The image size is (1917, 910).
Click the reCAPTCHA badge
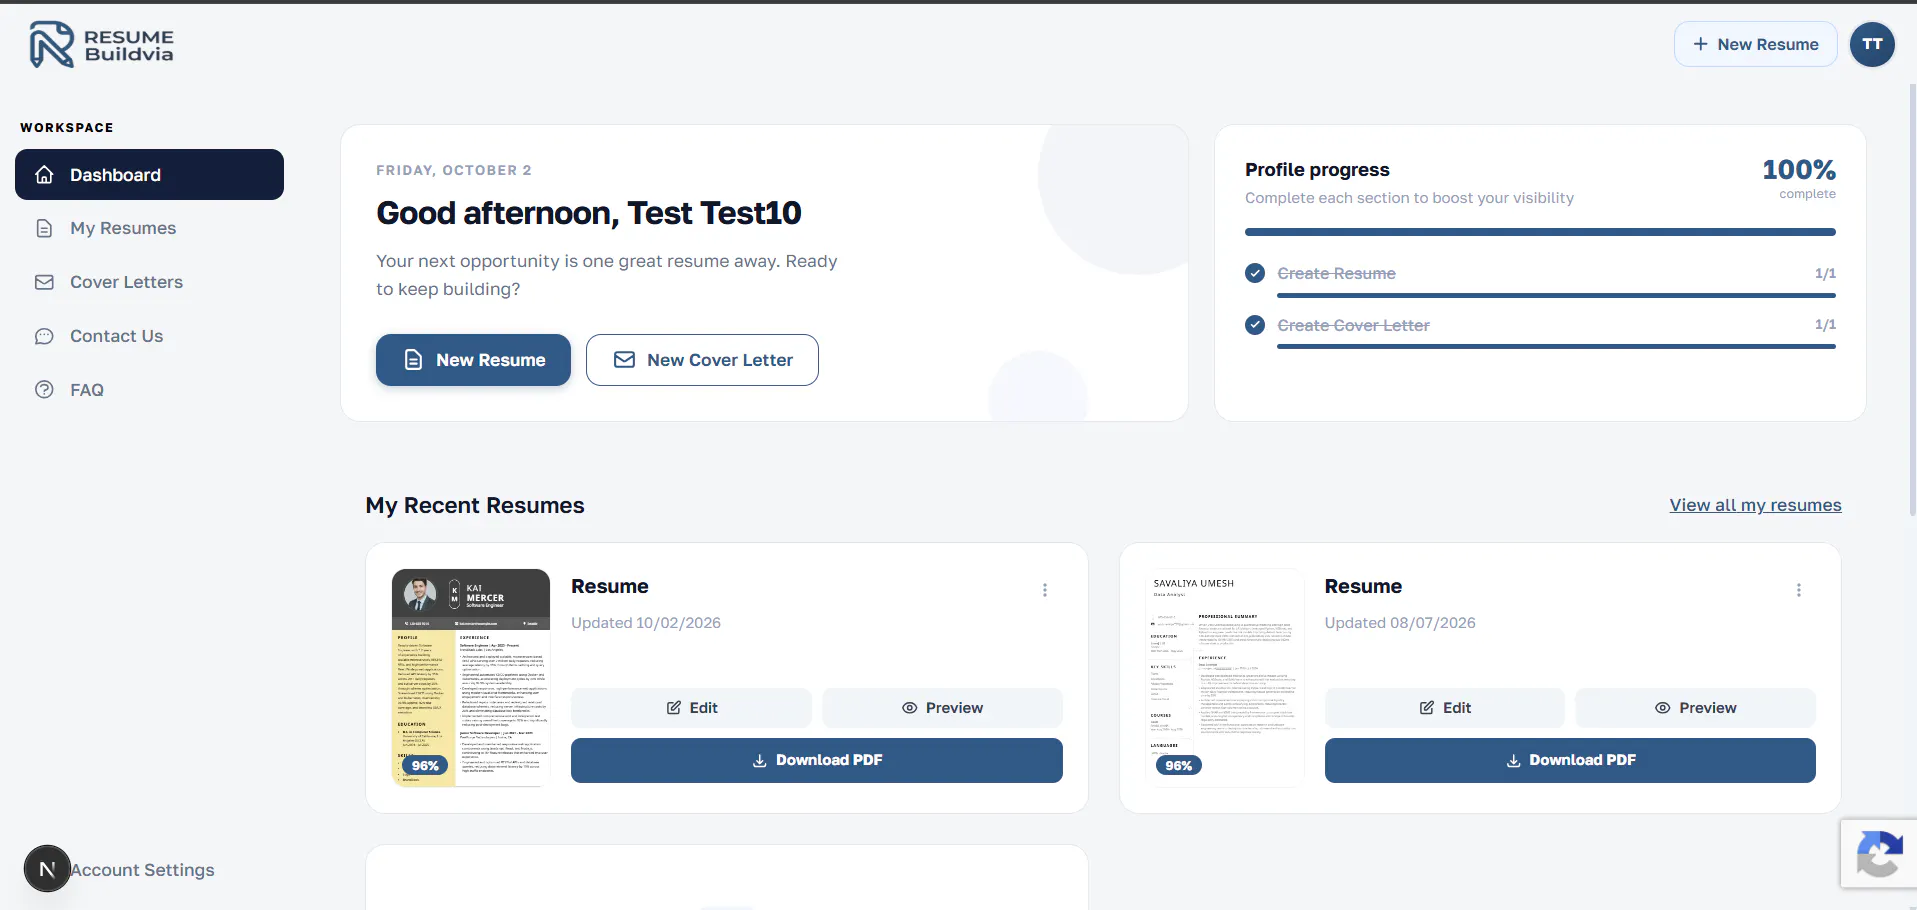pyautogui.click(x=1879, y=854)
